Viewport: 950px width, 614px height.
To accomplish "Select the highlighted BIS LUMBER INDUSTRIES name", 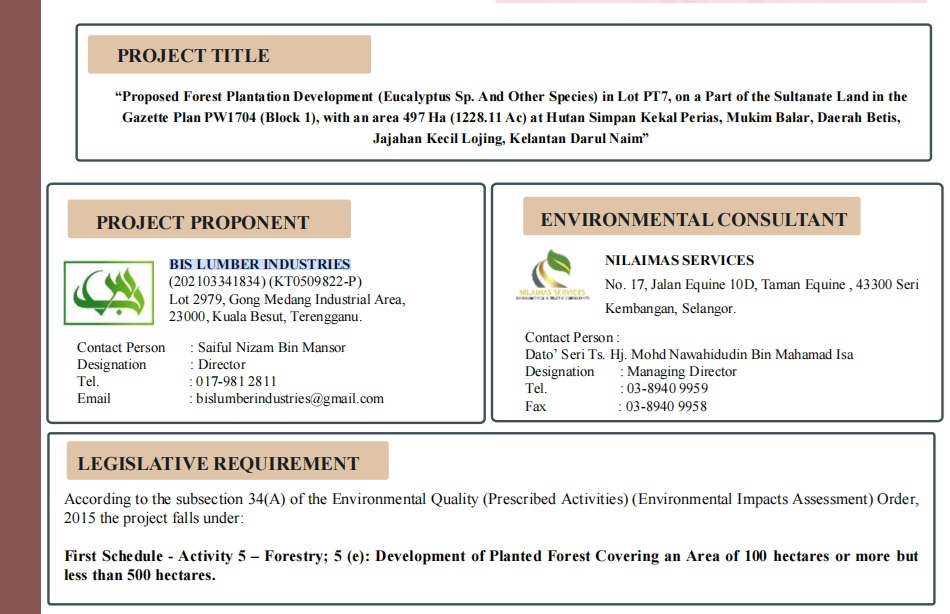I will pyautogui.click(x=259, y=264).
